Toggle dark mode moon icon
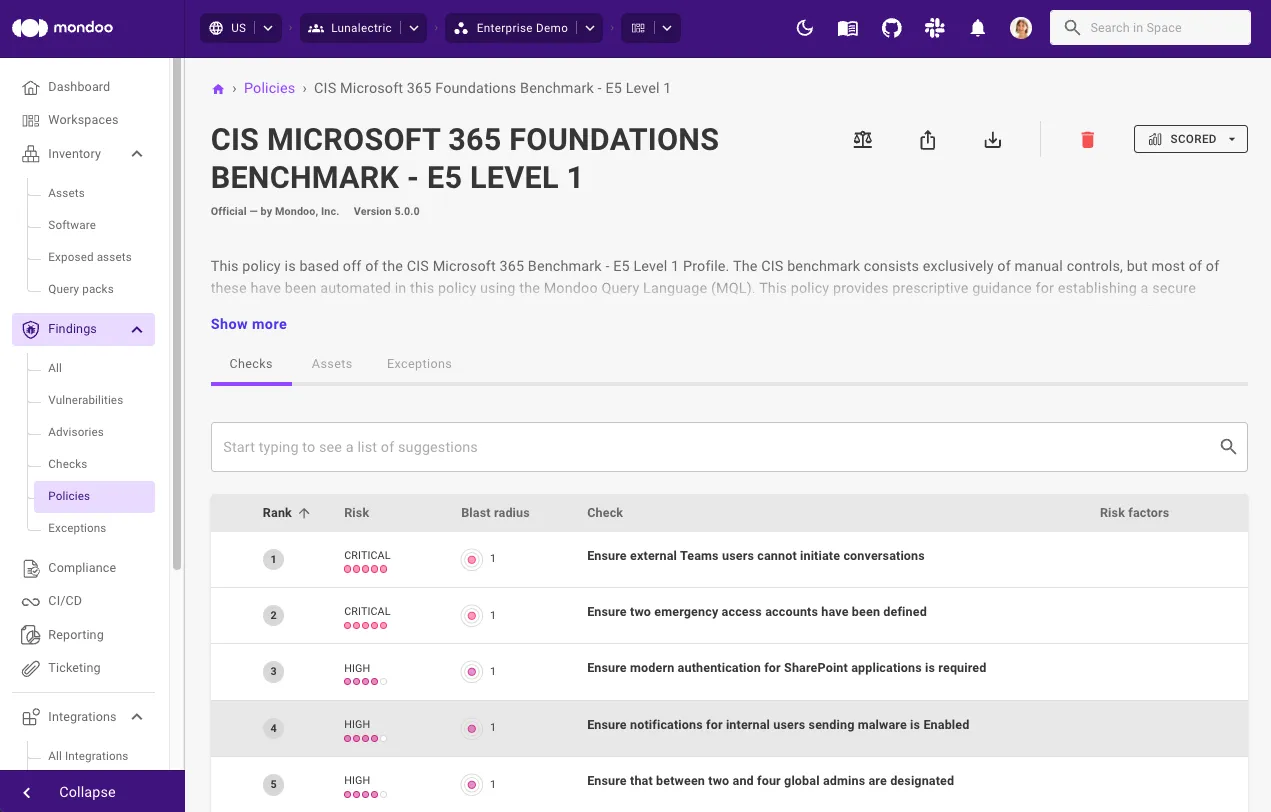The image size is (1271, 812). point(804,28)
